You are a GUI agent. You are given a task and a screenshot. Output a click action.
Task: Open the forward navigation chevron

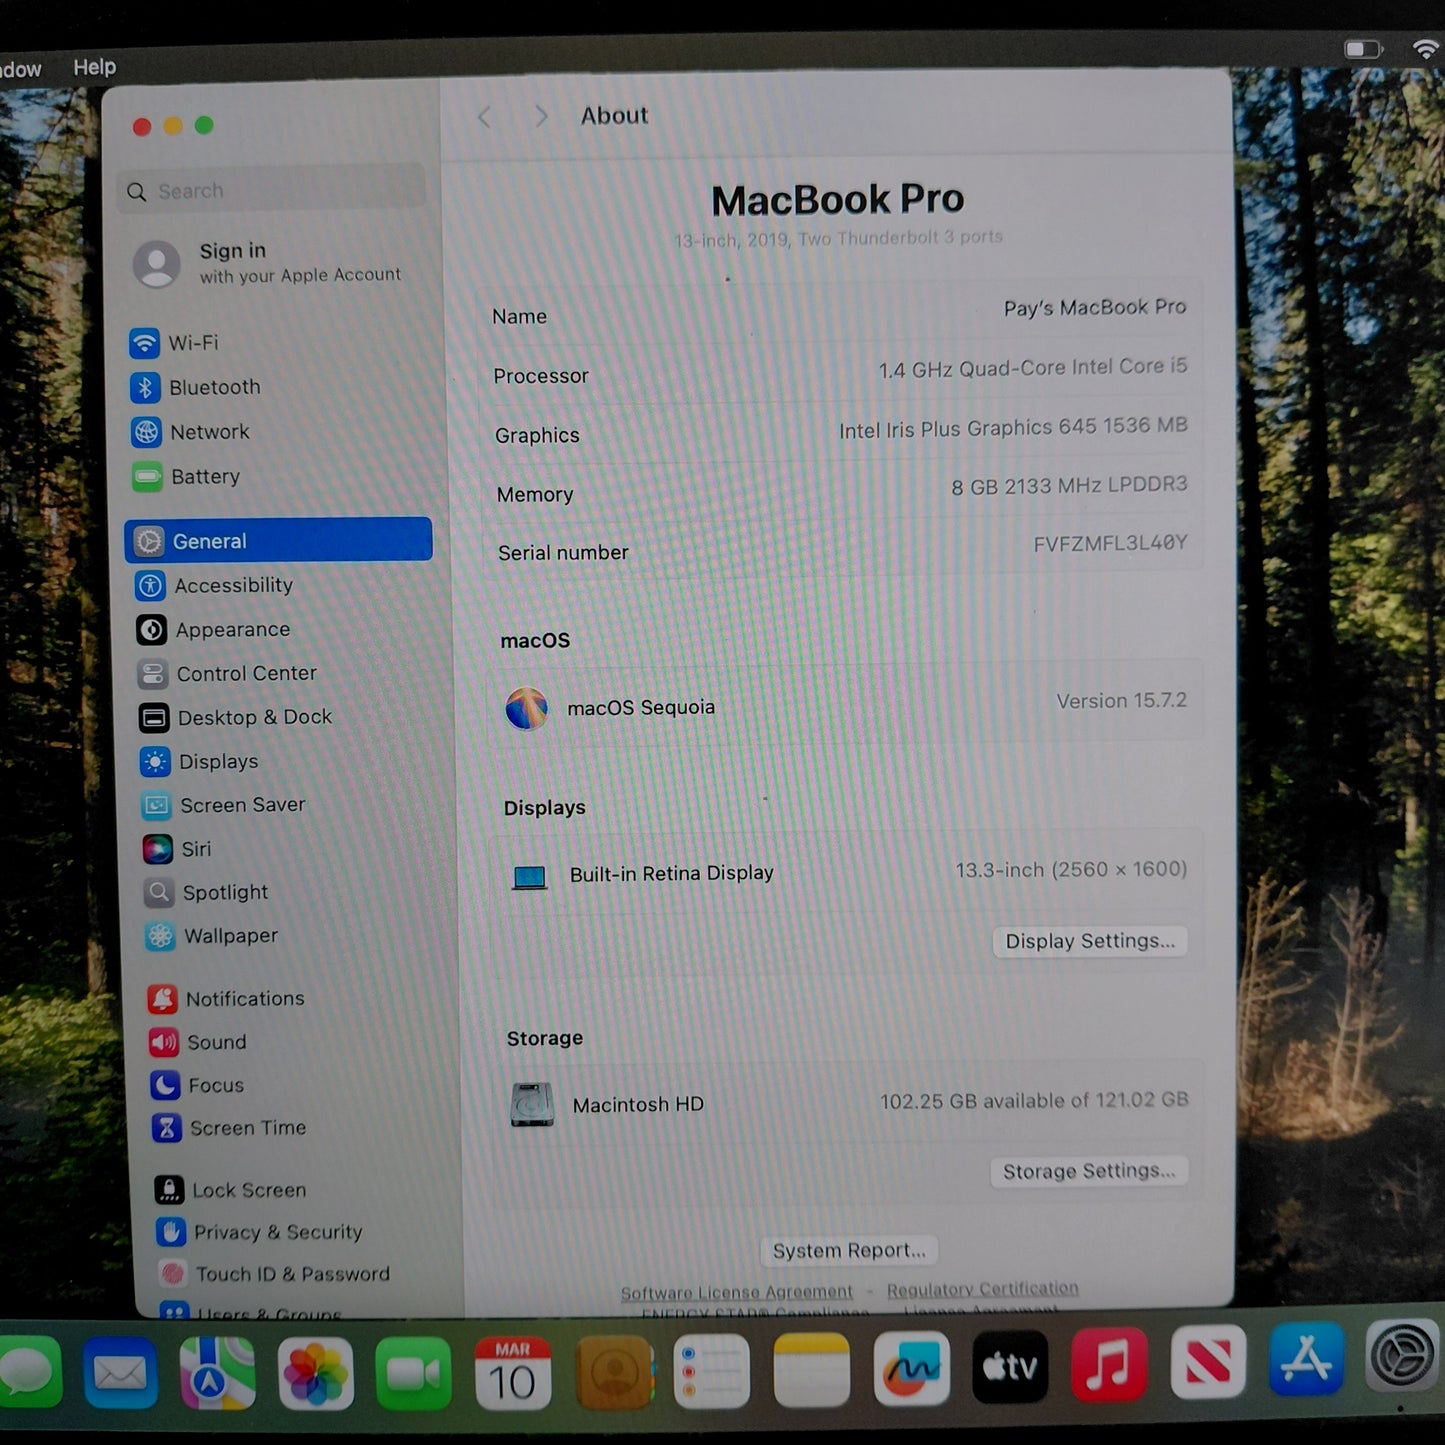point(540,117)
